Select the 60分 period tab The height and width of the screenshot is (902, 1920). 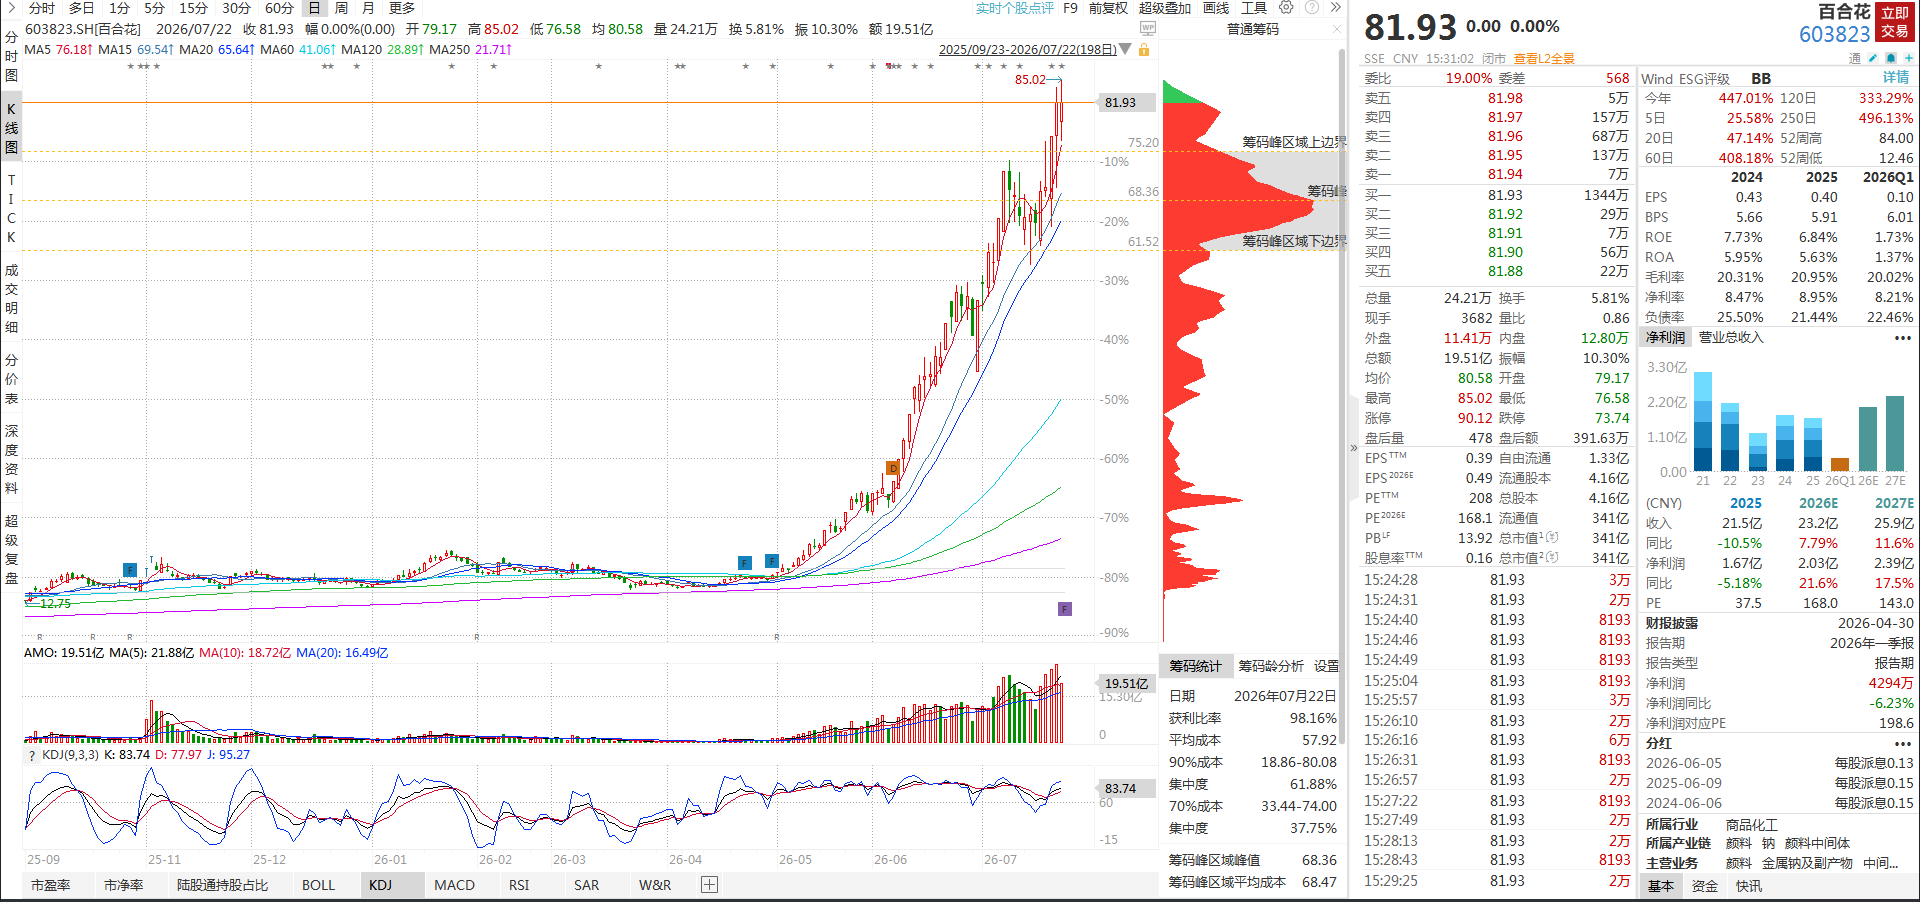278,8
